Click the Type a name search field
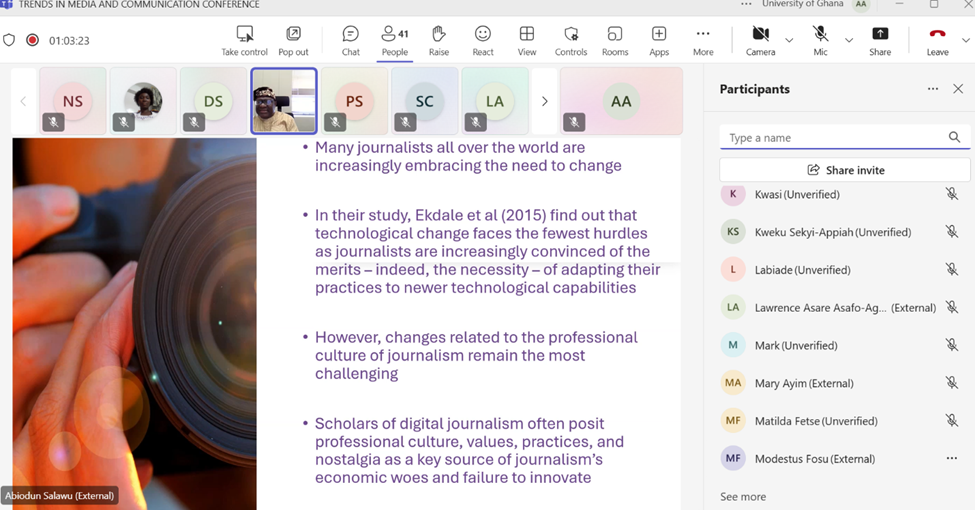The image size is (975, 510). 835,138
